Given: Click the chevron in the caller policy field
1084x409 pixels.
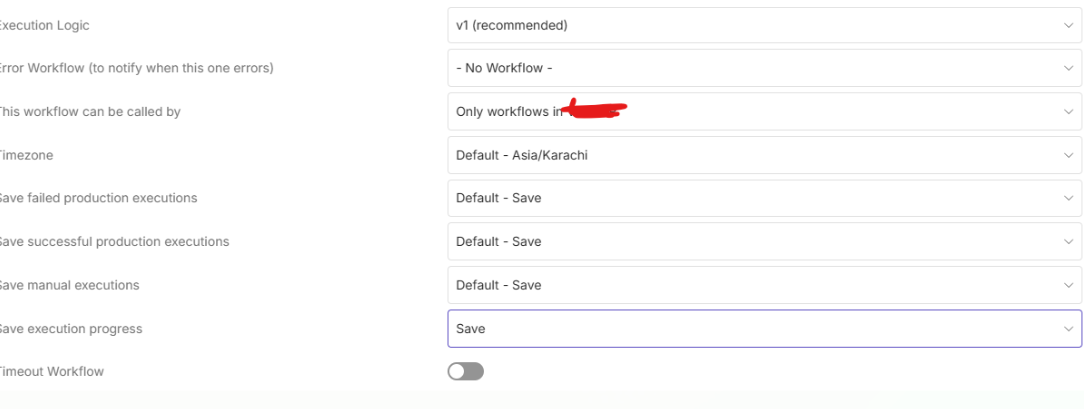Looking at the screenshot, I should [x=1068, y=112].
